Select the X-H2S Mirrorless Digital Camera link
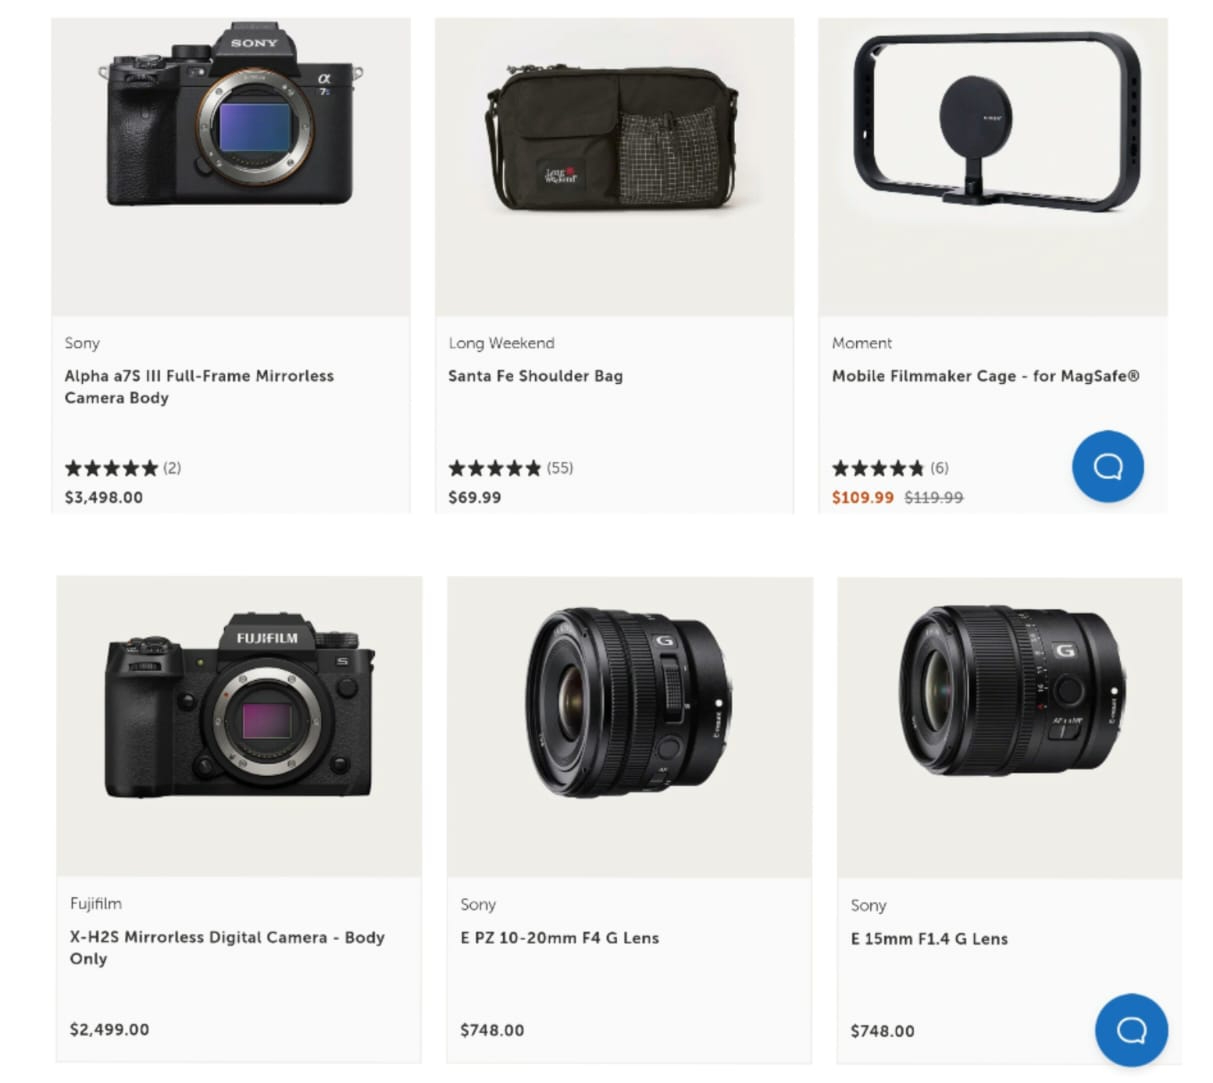This screenshot has height=1083, width=1213. (x=226, y=948)
